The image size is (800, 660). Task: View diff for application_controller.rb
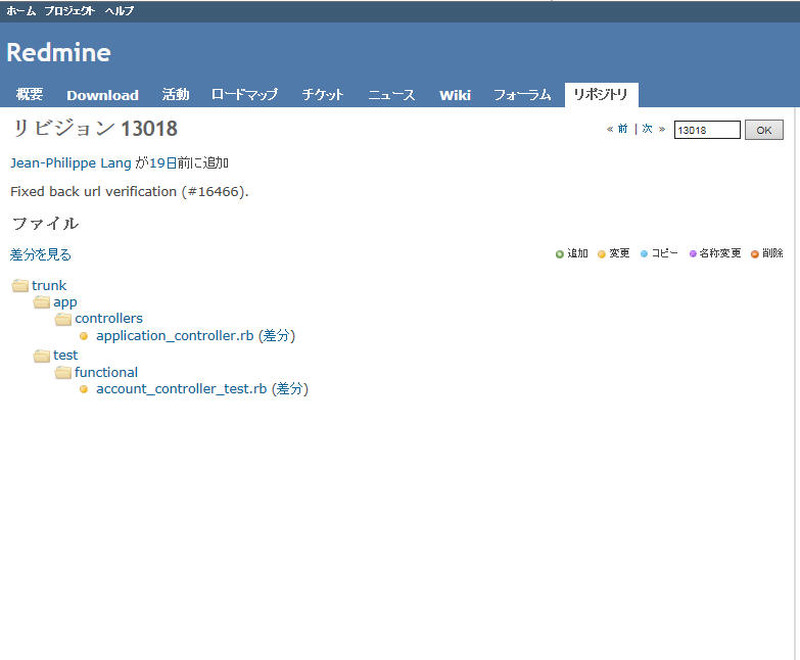[277, 336]
